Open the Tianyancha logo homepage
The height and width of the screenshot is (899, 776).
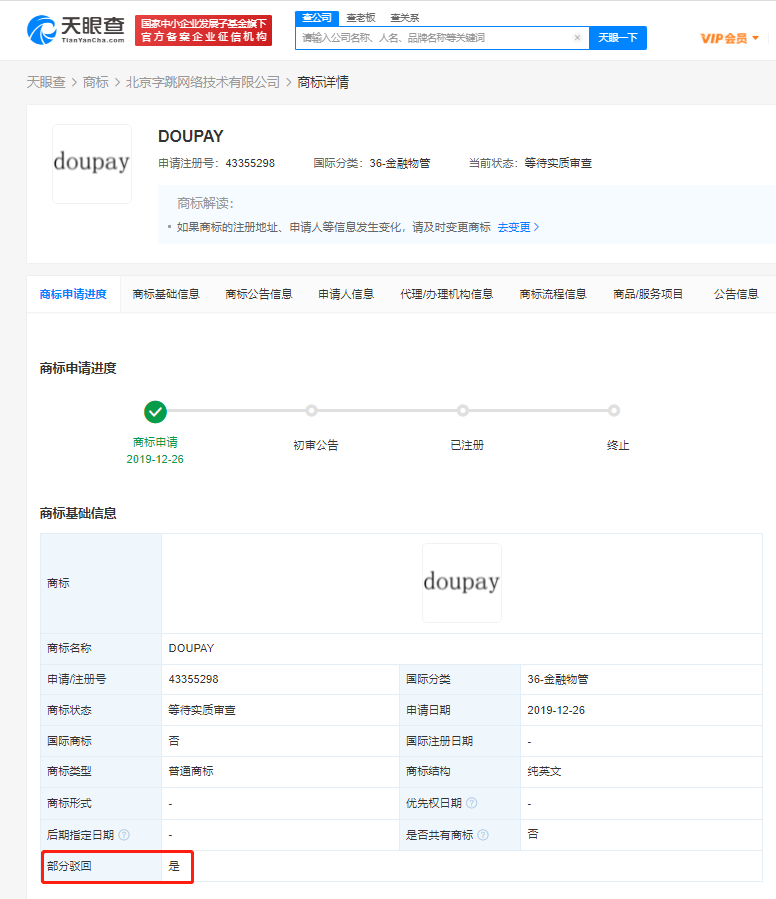click(76, 30)
